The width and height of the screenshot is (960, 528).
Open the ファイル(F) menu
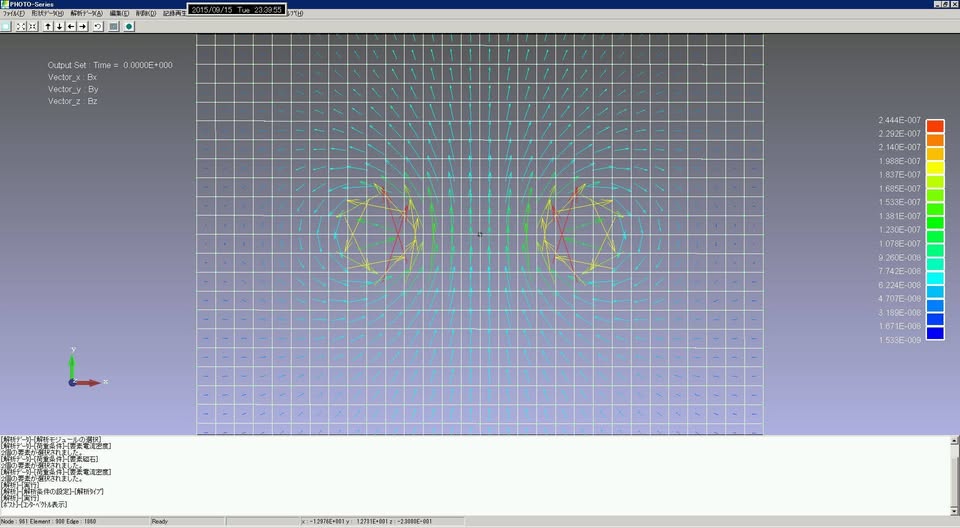pyautogui.click(x=13, y=13)
